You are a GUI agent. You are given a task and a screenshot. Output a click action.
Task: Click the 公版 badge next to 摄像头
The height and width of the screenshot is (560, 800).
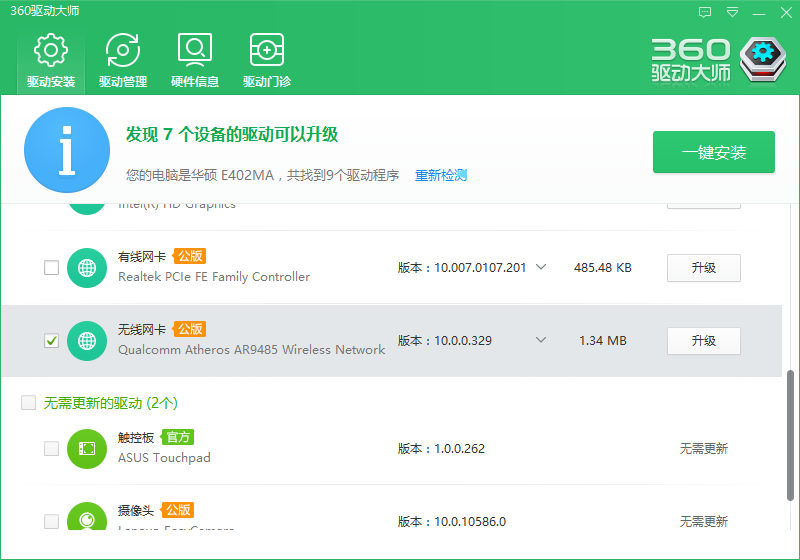point(178,510)
